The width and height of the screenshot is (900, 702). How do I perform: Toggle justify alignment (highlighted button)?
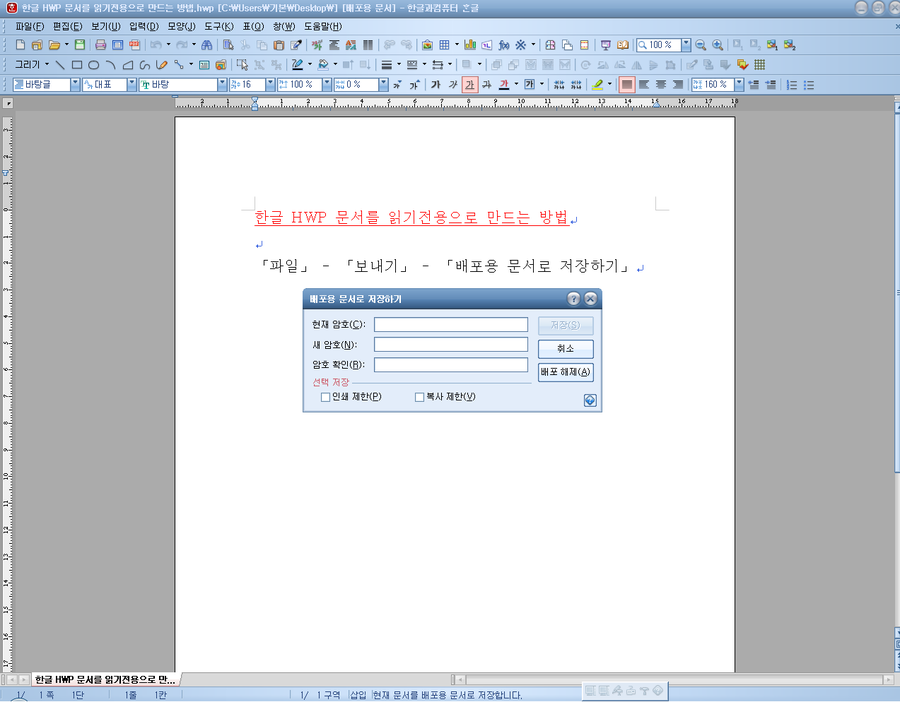[x=627, y=85]
